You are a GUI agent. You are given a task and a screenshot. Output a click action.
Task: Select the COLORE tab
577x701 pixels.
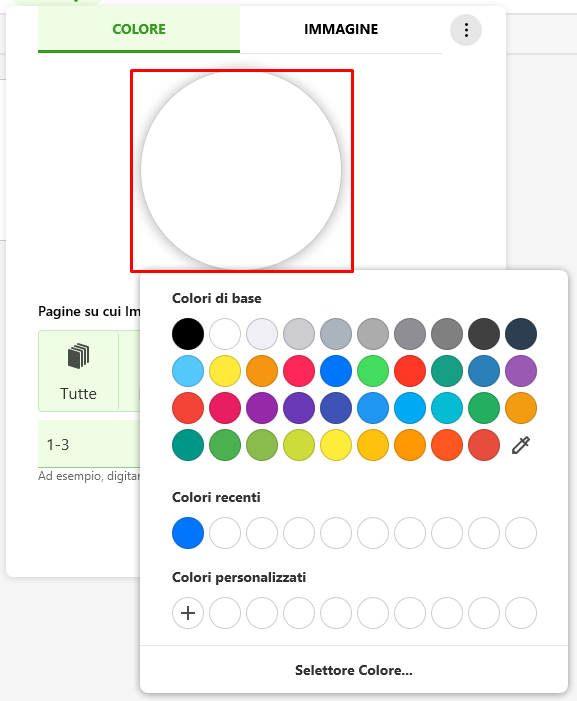coord(139,29)
